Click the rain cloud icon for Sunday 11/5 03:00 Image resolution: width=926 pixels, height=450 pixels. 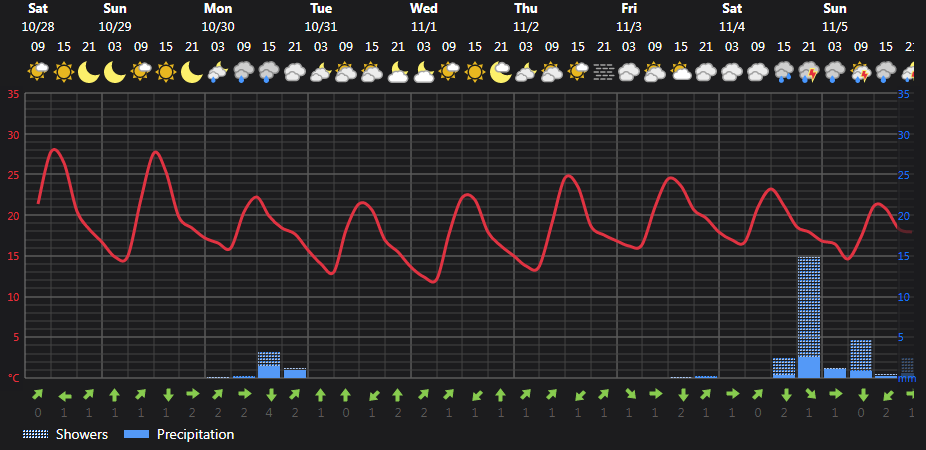835,72
